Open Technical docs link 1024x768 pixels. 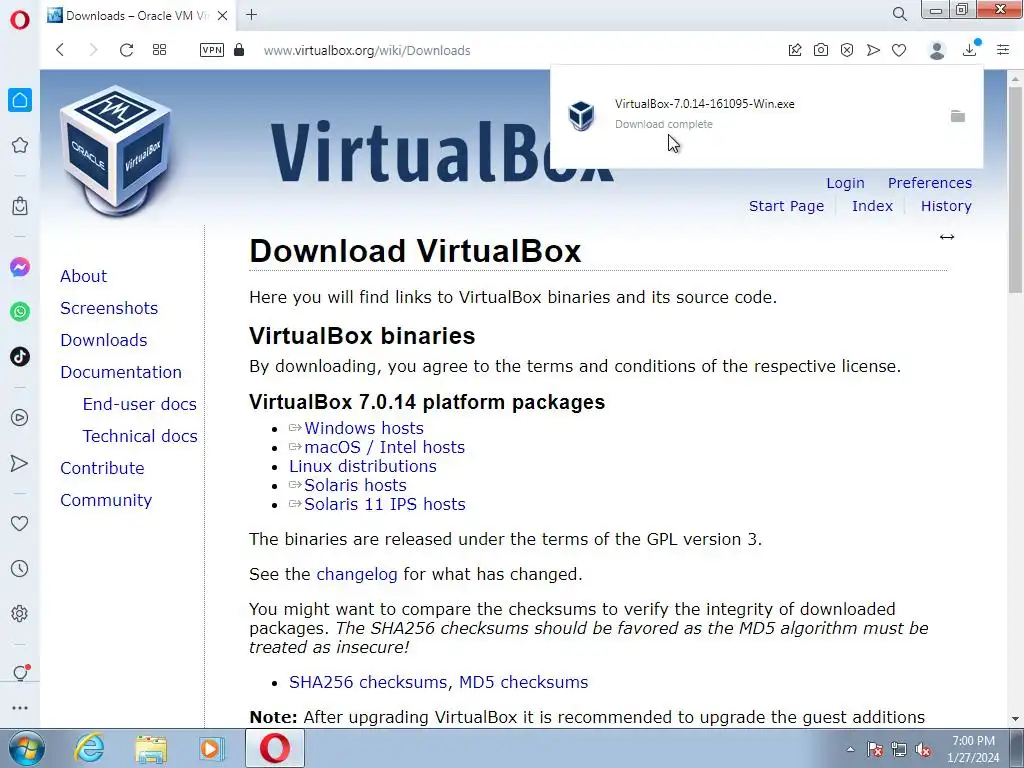tap(140, 436)
